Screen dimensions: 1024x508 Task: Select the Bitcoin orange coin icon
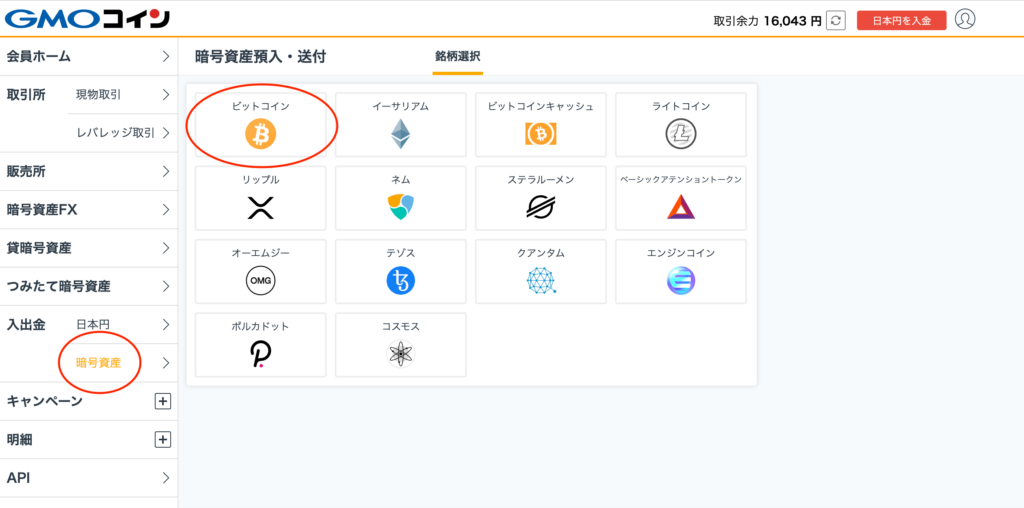click(x=261, y=135)
